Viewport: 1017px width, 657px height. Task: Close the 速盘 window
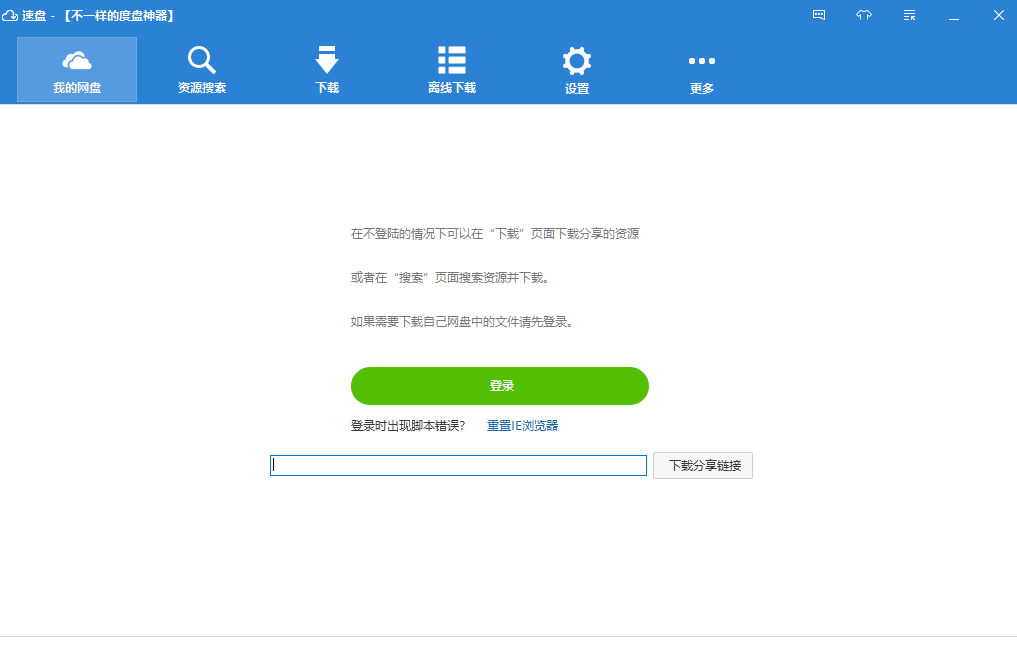tap(999, 15)
